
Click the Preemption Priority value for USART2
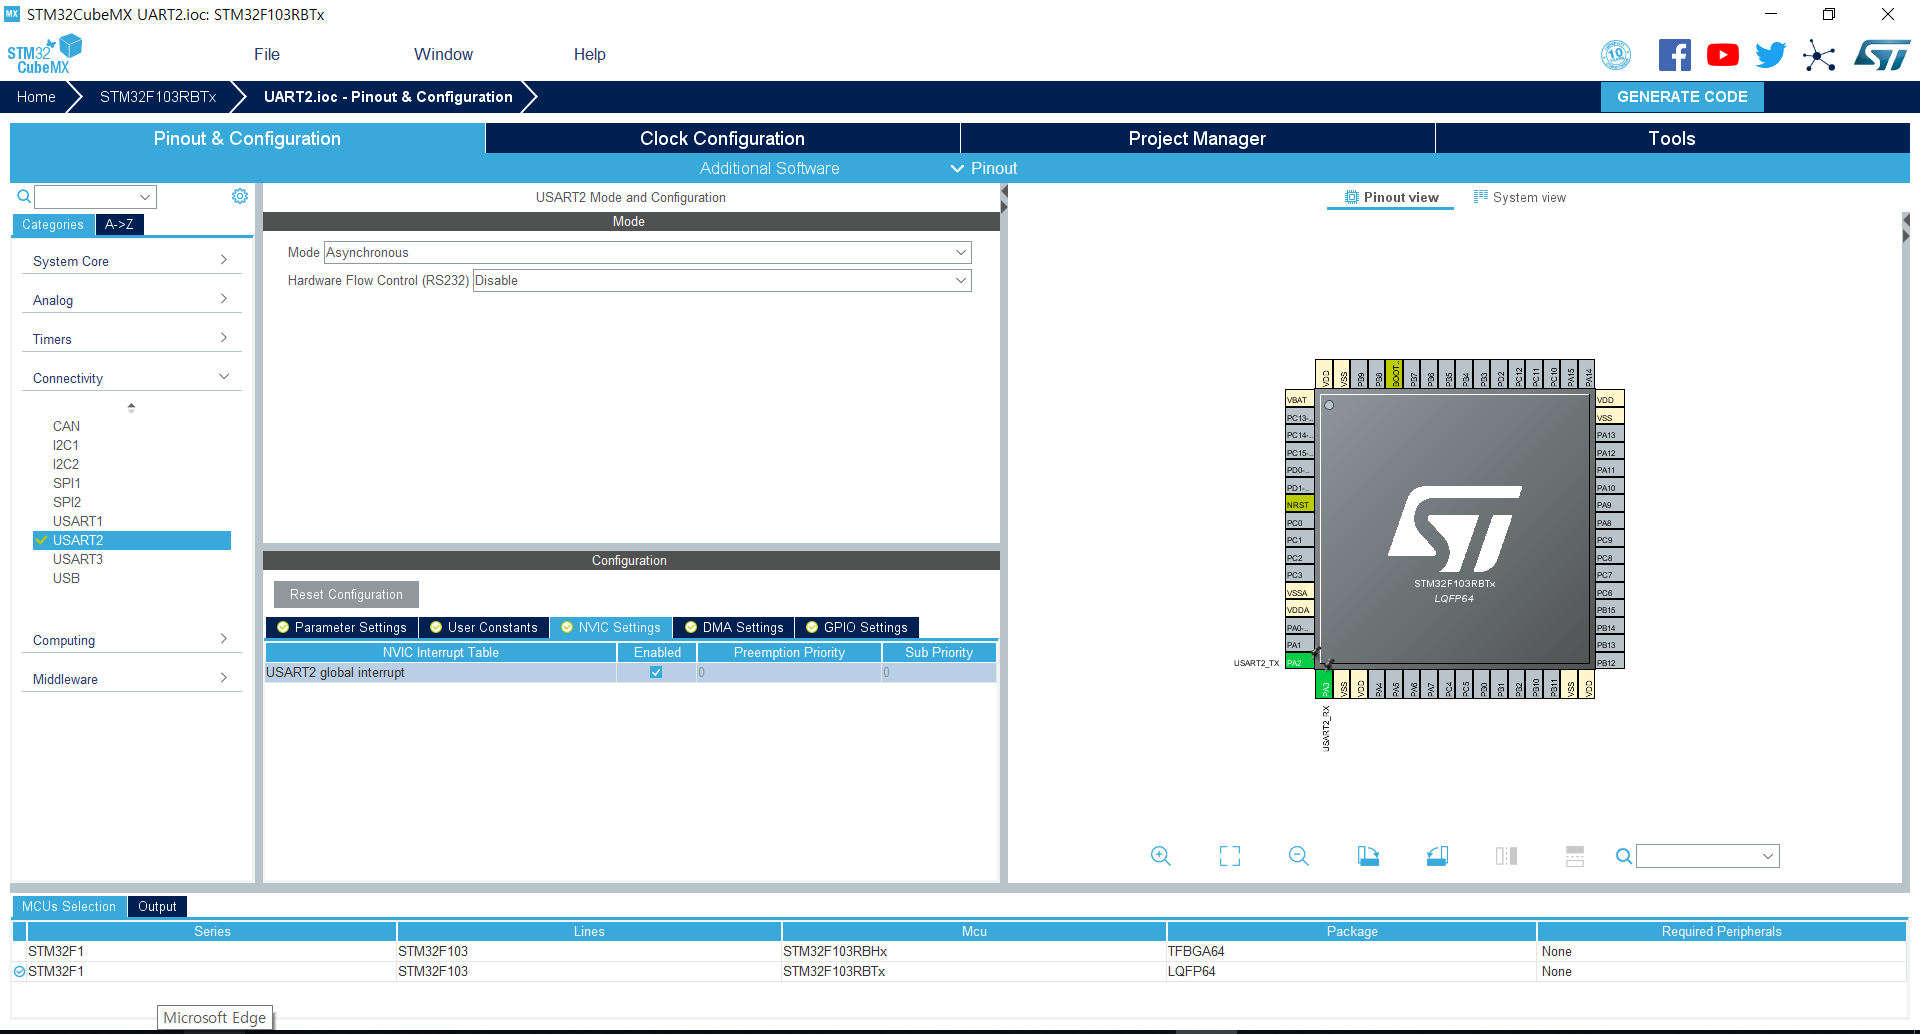click(x=789, y=672)
